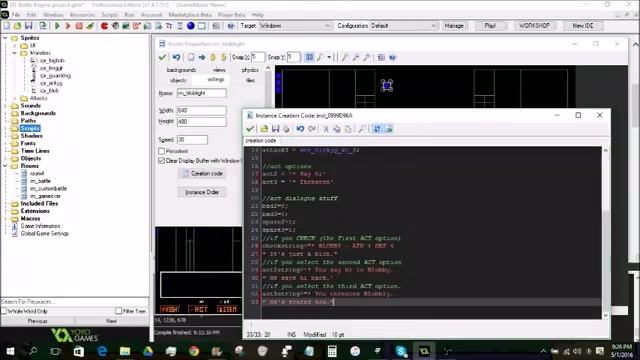Create a font with the T icon
The width and height of the screenshot is (640, 360).
[x=169, y=26]
